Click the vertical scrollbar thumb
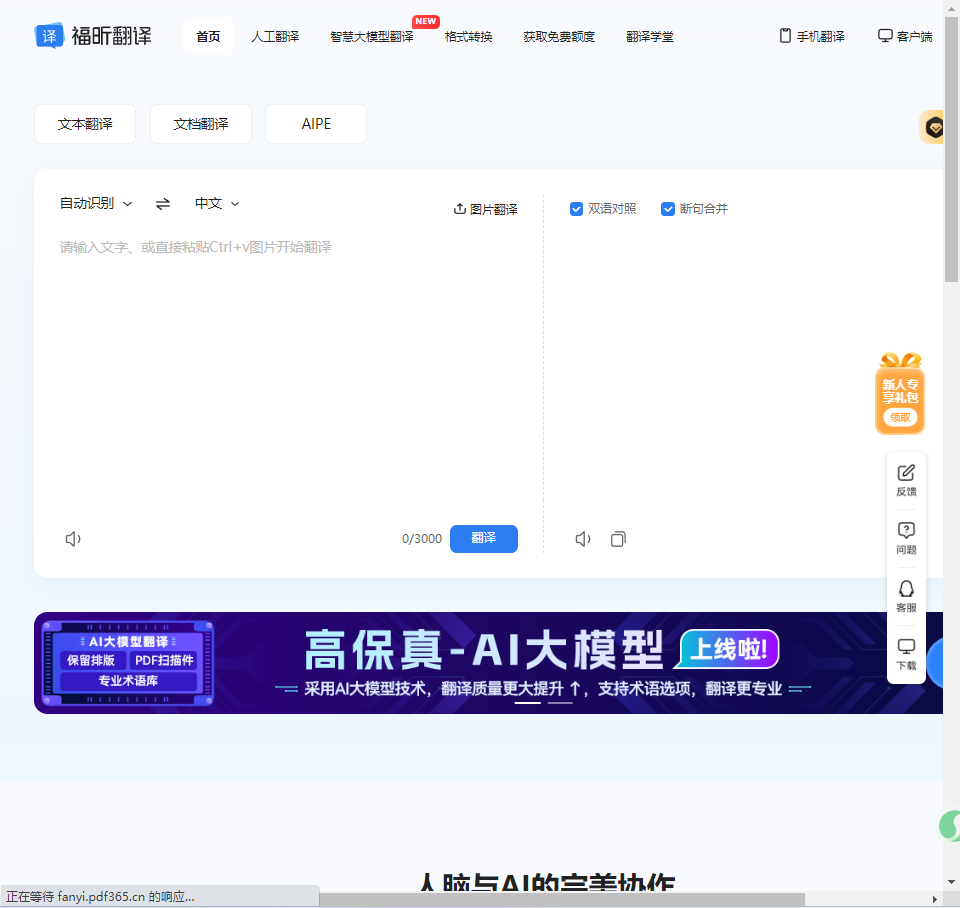 pos(951,149)
